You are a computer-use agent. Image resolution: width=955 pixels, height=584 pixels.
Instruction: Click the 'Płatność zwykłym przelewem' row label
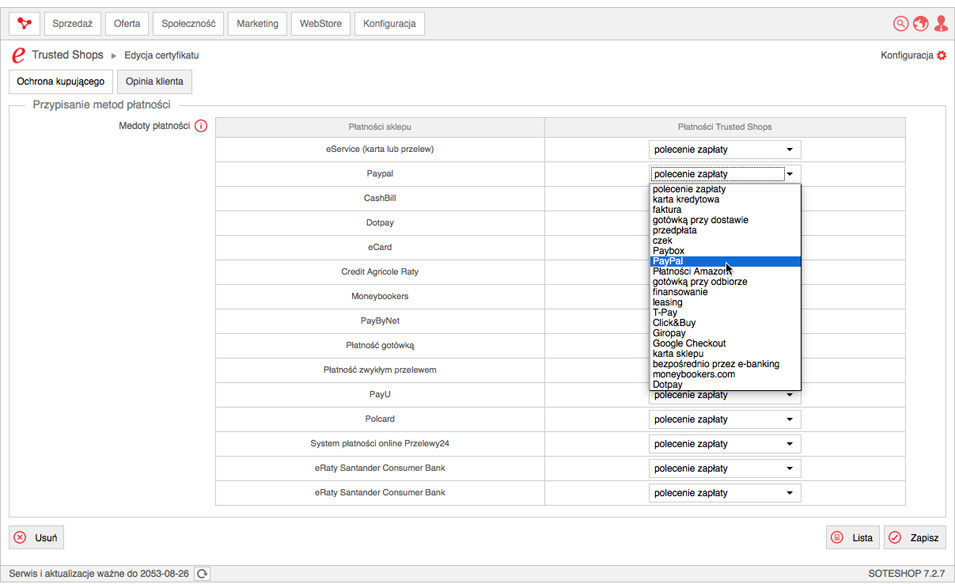380,370
